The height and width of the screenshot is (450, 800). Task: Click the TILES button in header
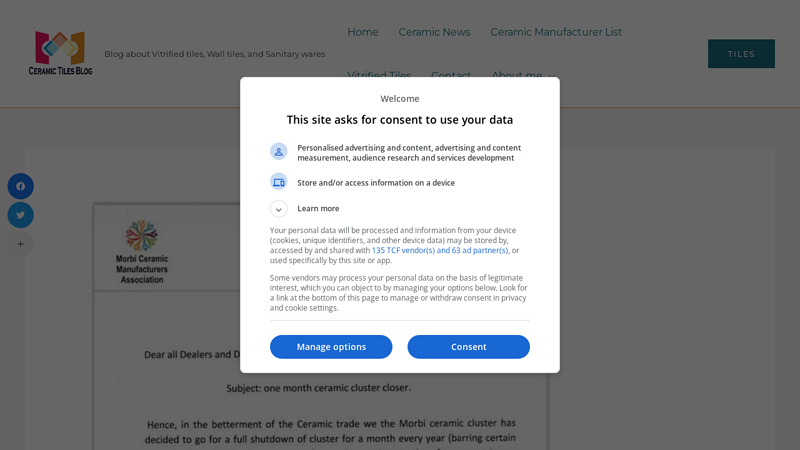tap(741, 54)
